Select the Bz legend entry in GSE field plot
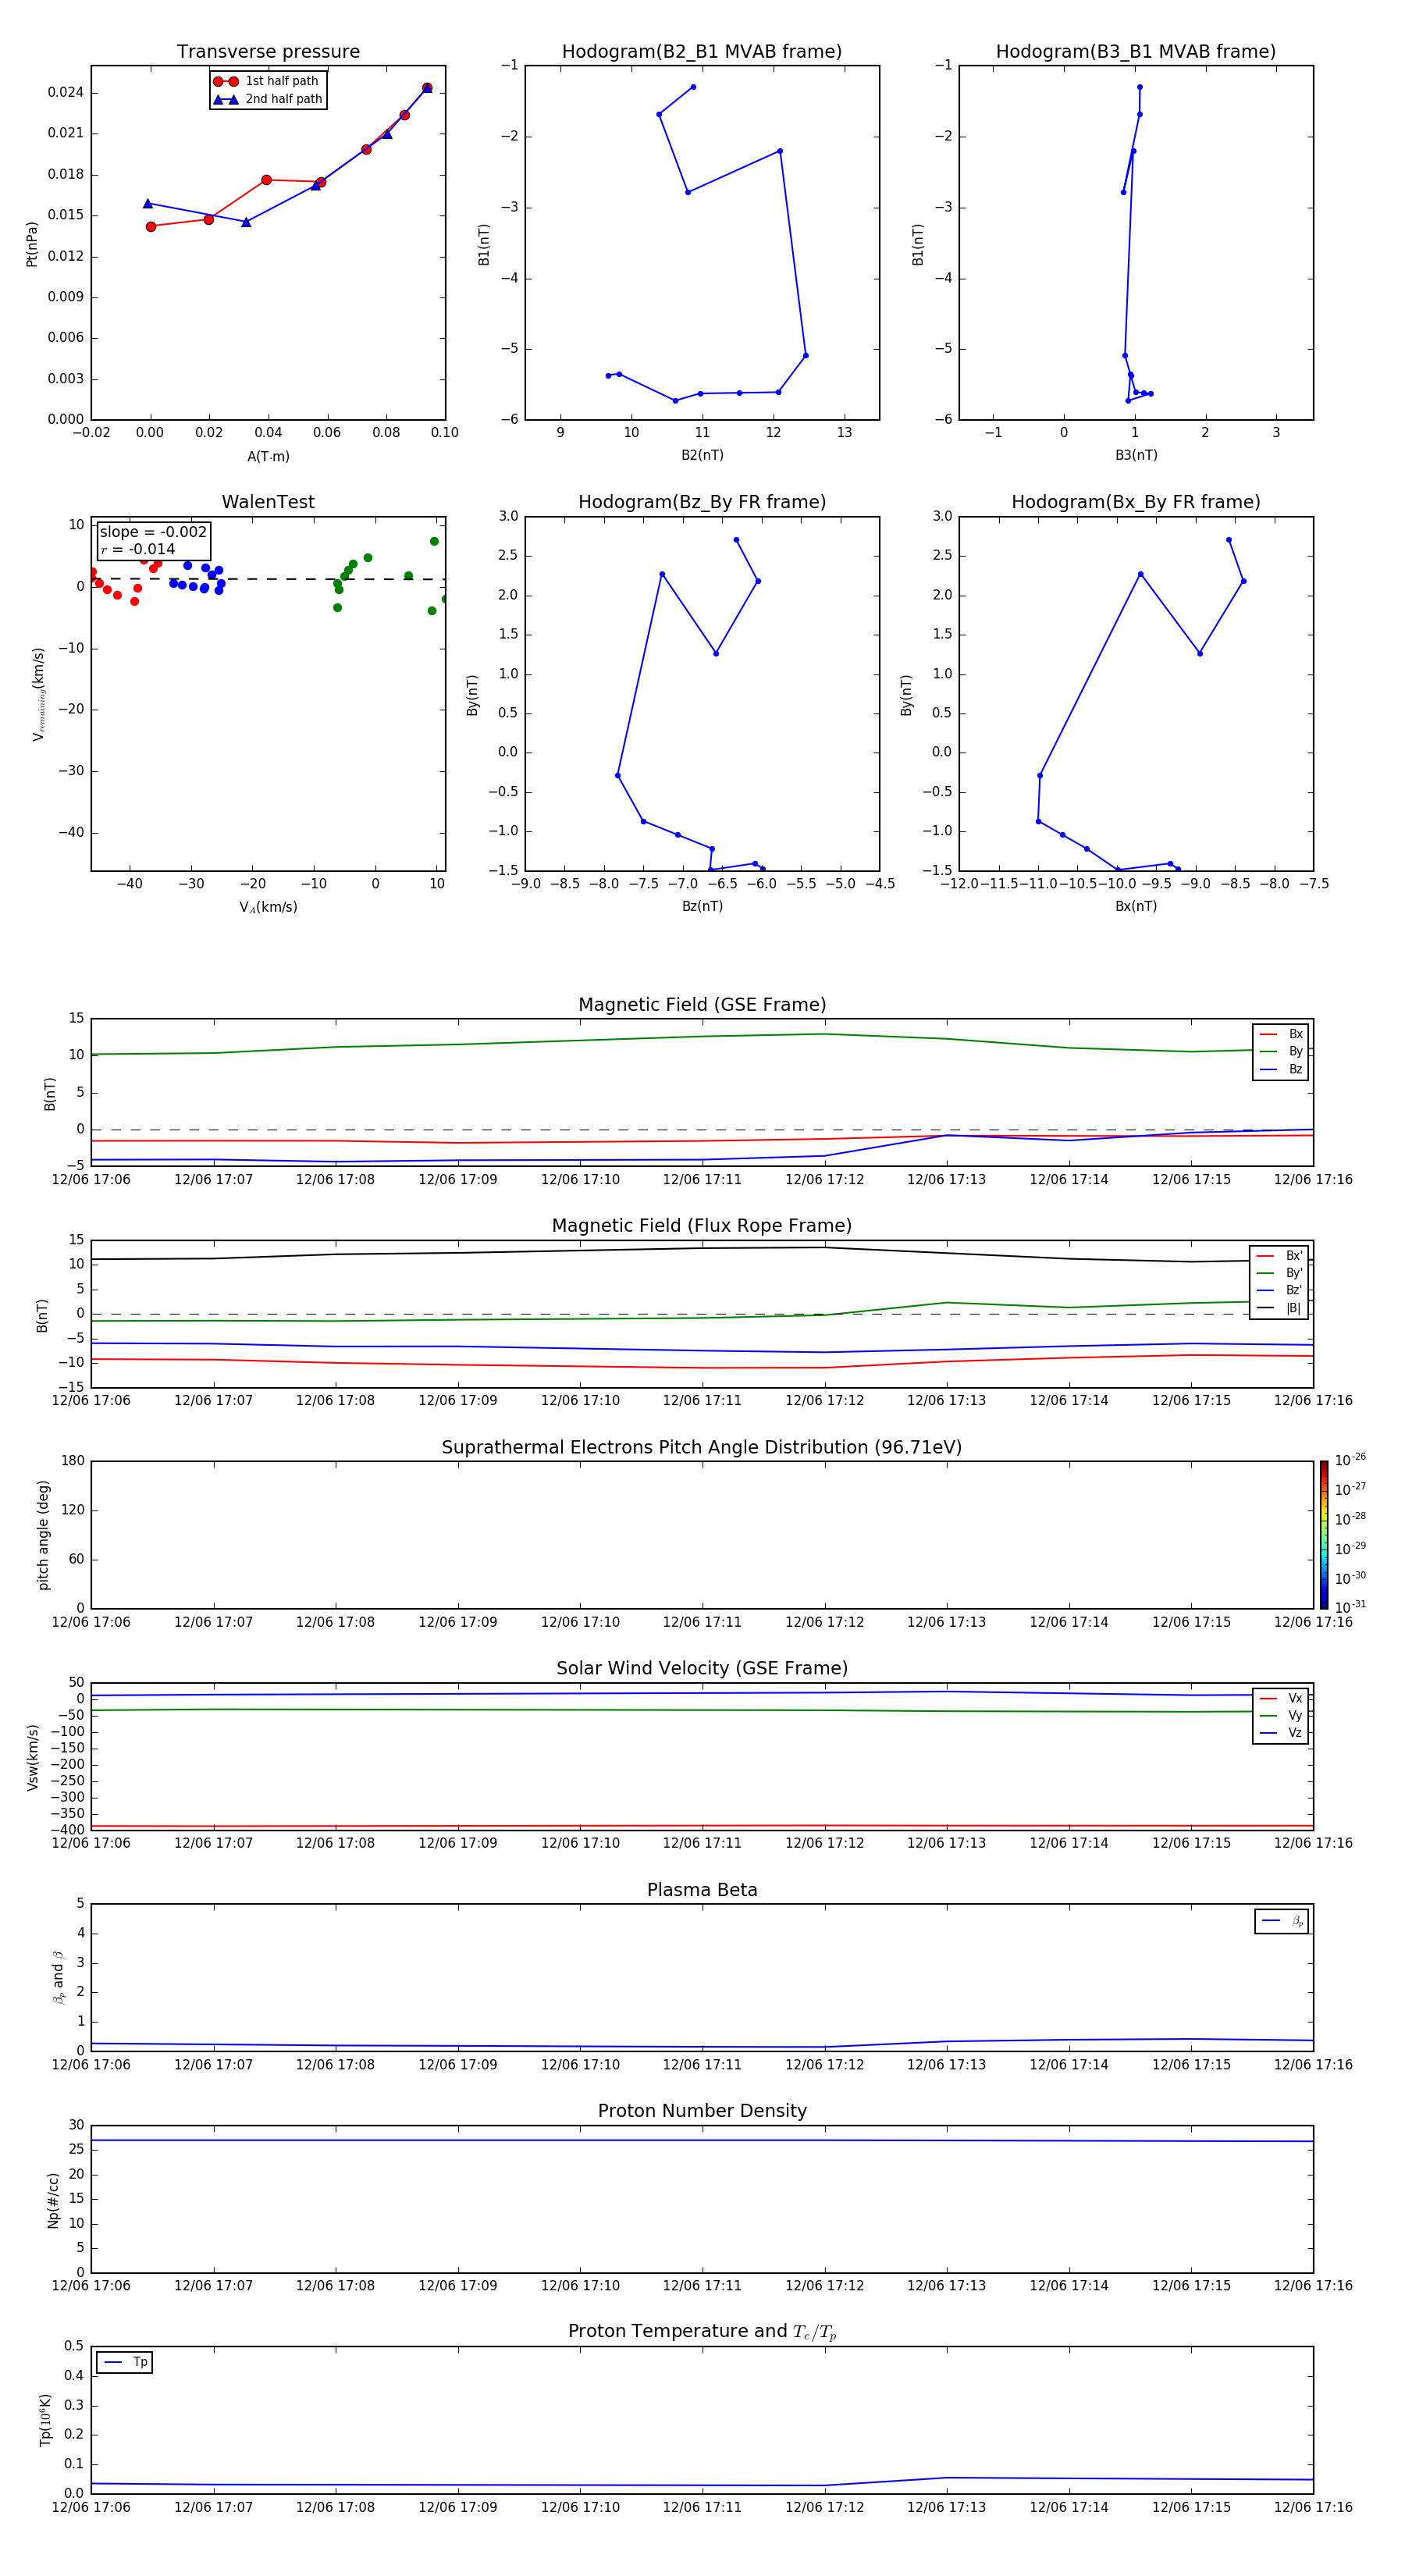The height and width of the screenshot is (2576, 1405). [x=1281, y=1069]
